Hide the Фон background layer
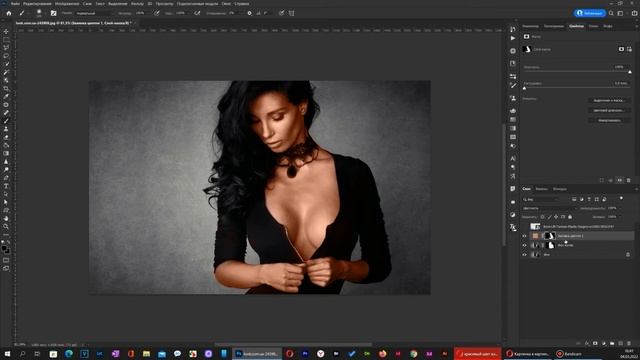The image size is (640, 360). pos(524,255)
